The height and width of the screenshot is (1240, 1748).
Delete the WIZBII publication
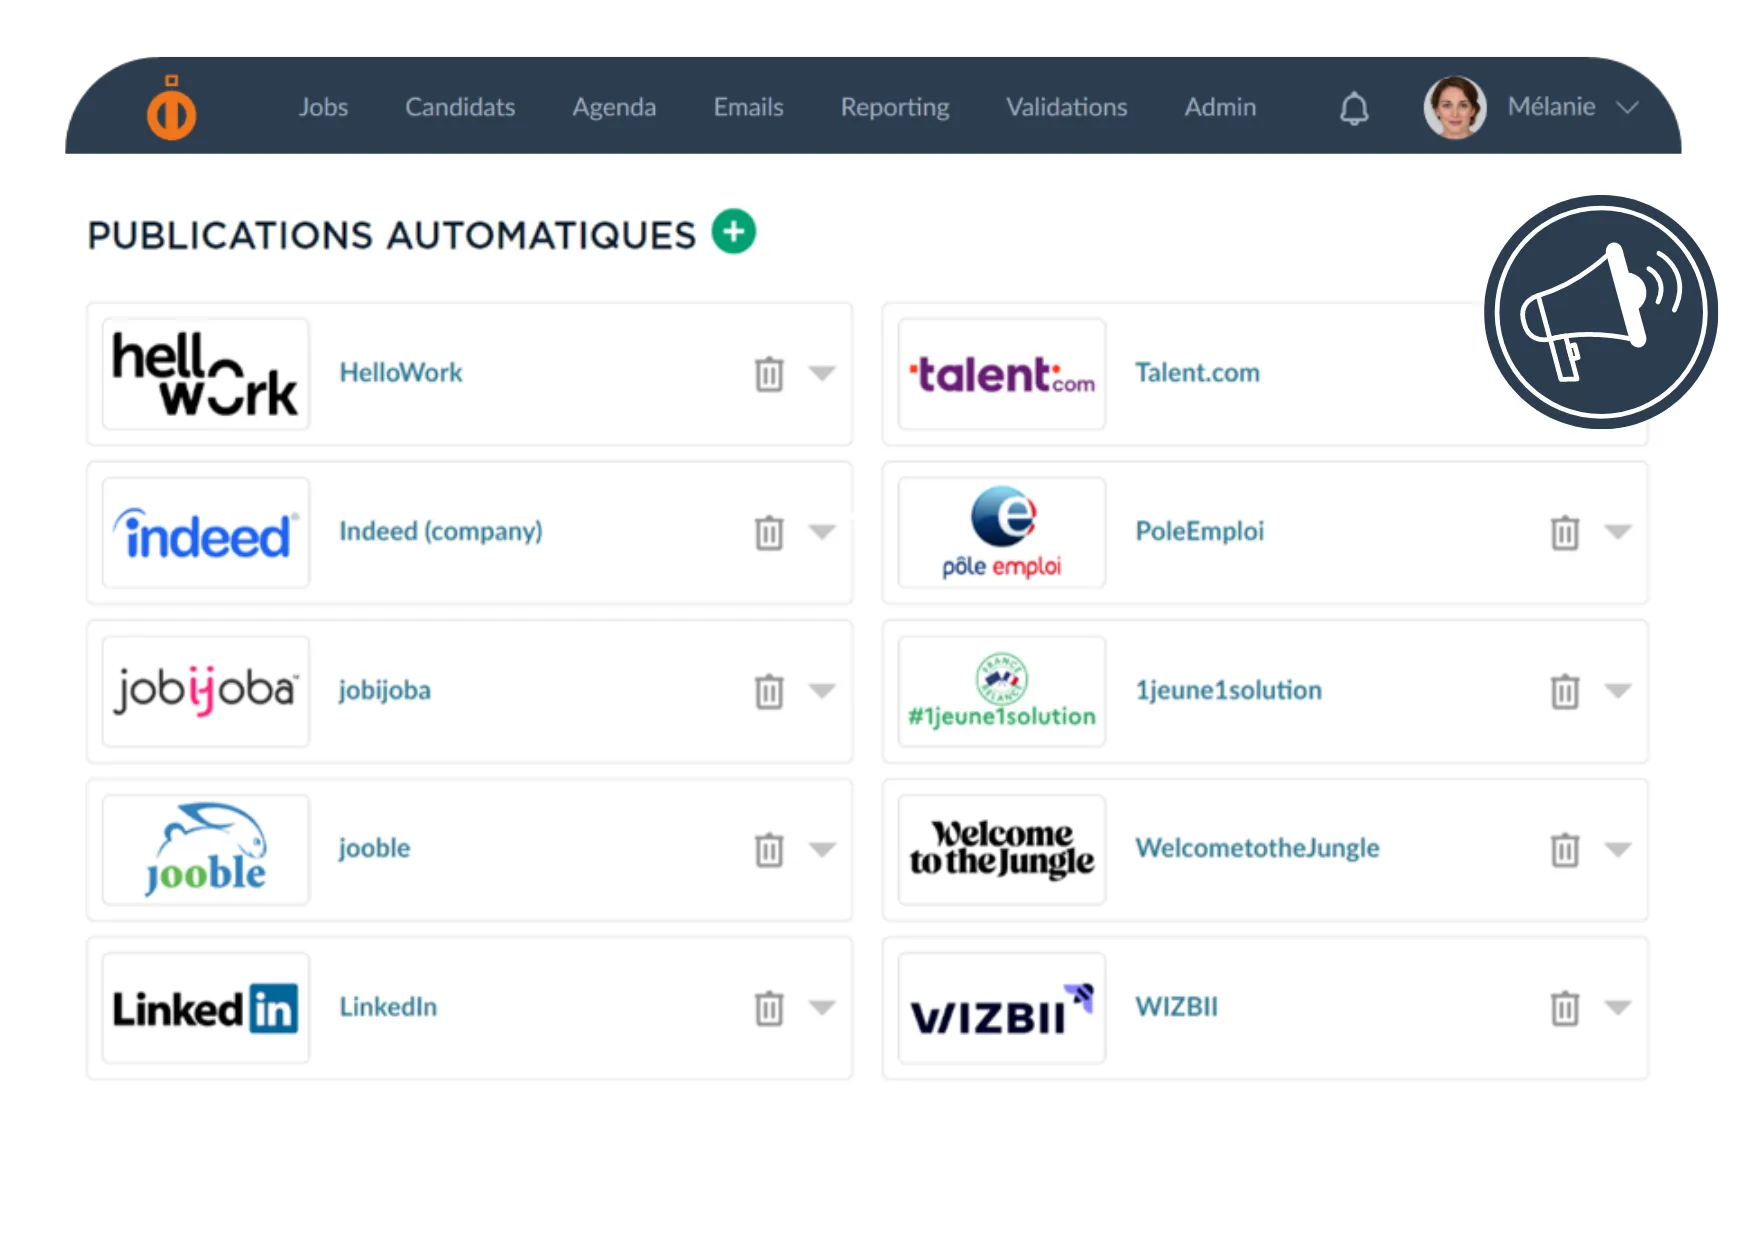pos(1565,1008)
